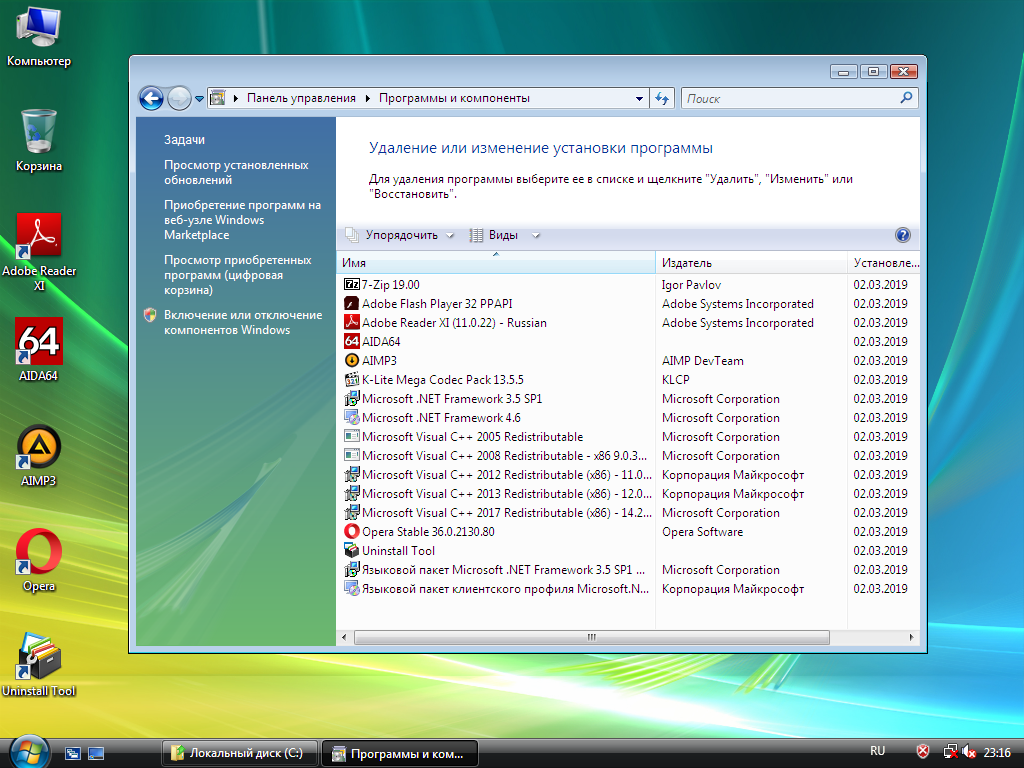Screen dimensions: 1024x768
Task: Open the address bar history dropdown arrow
Action: click(640, 98)
